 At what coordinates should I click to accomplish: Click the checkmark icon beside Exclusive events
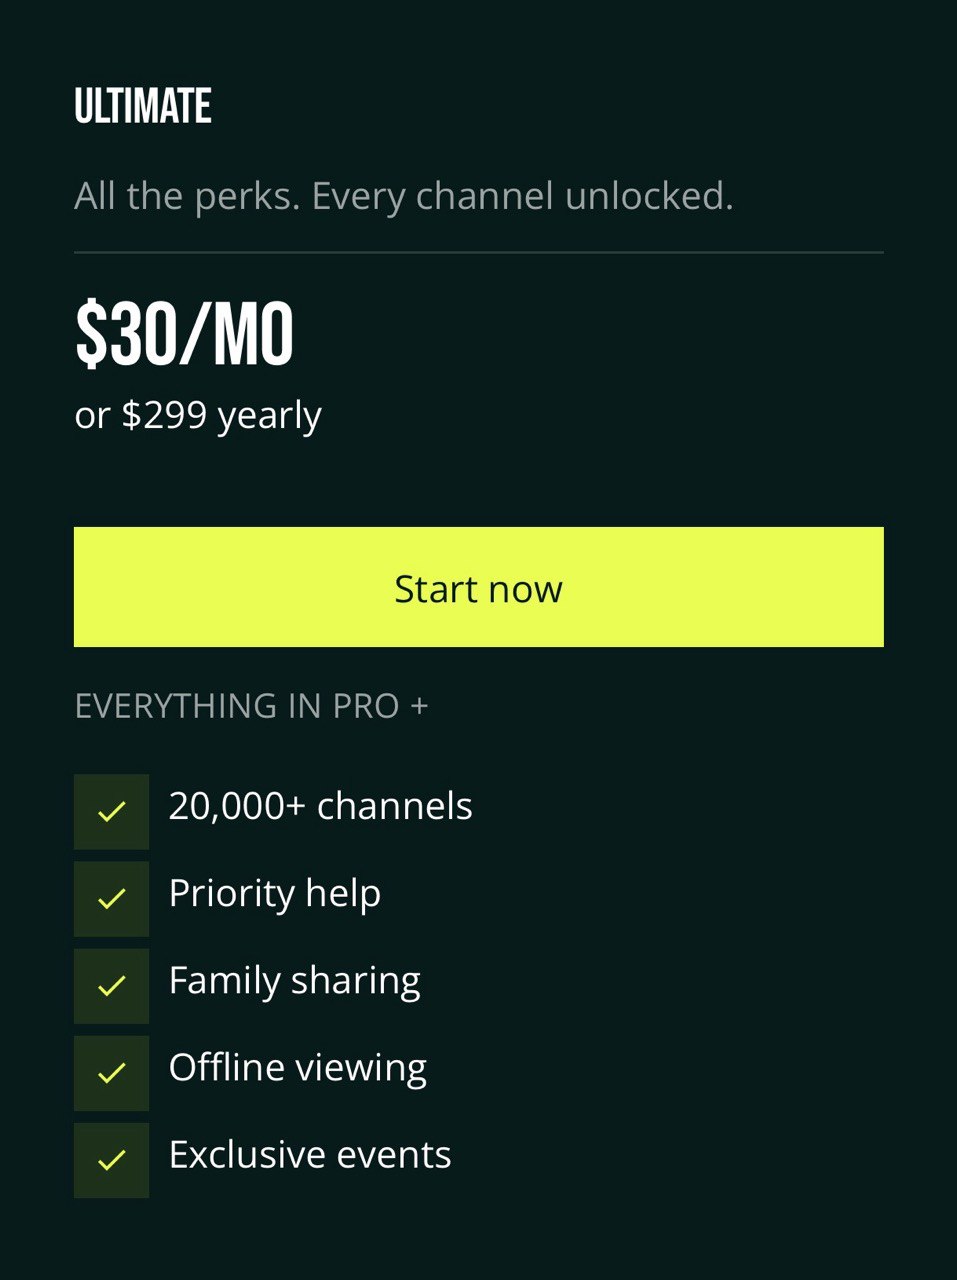click(x=111, y=1160)
